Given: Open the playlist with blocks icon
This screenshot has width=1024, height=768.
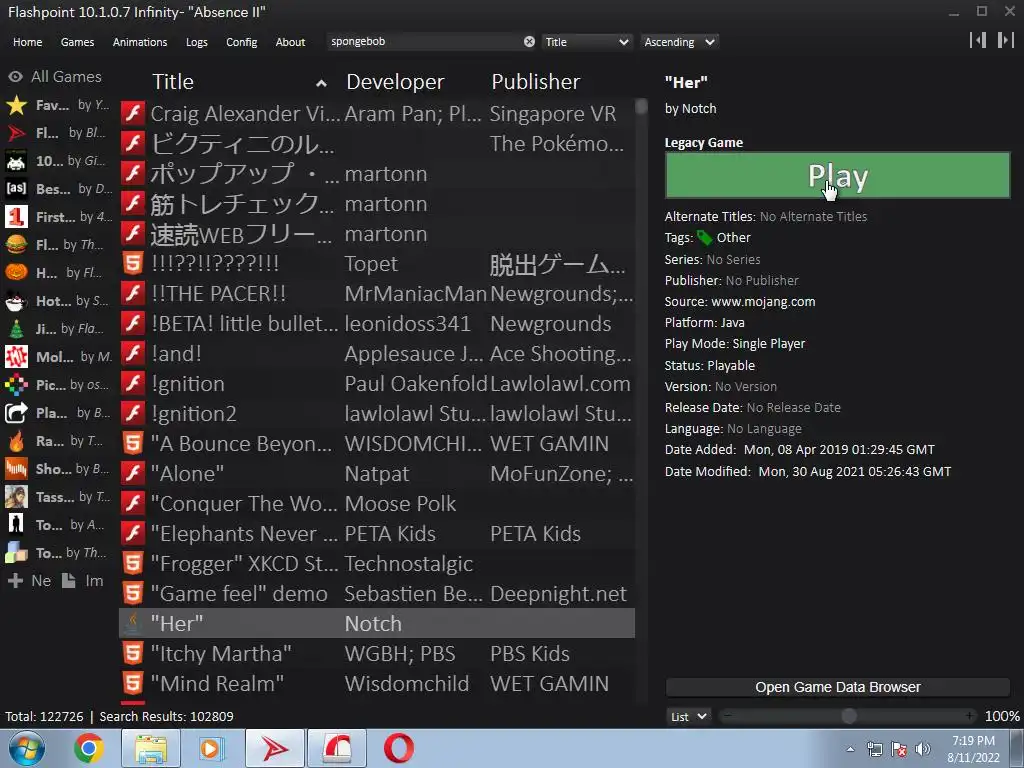Looking at the screenshot, I should [x=16, y=552].
